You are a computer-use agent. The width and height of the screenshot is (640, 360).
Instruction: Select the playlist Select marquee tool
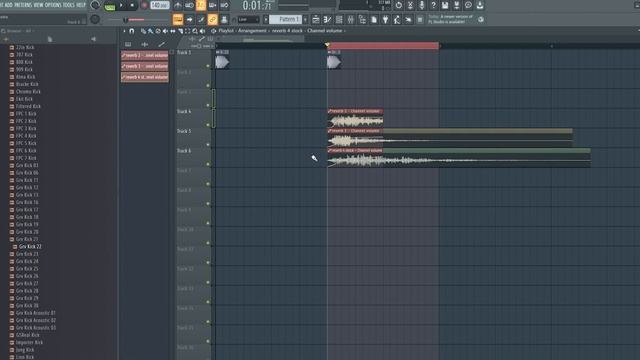pos(187,31)
